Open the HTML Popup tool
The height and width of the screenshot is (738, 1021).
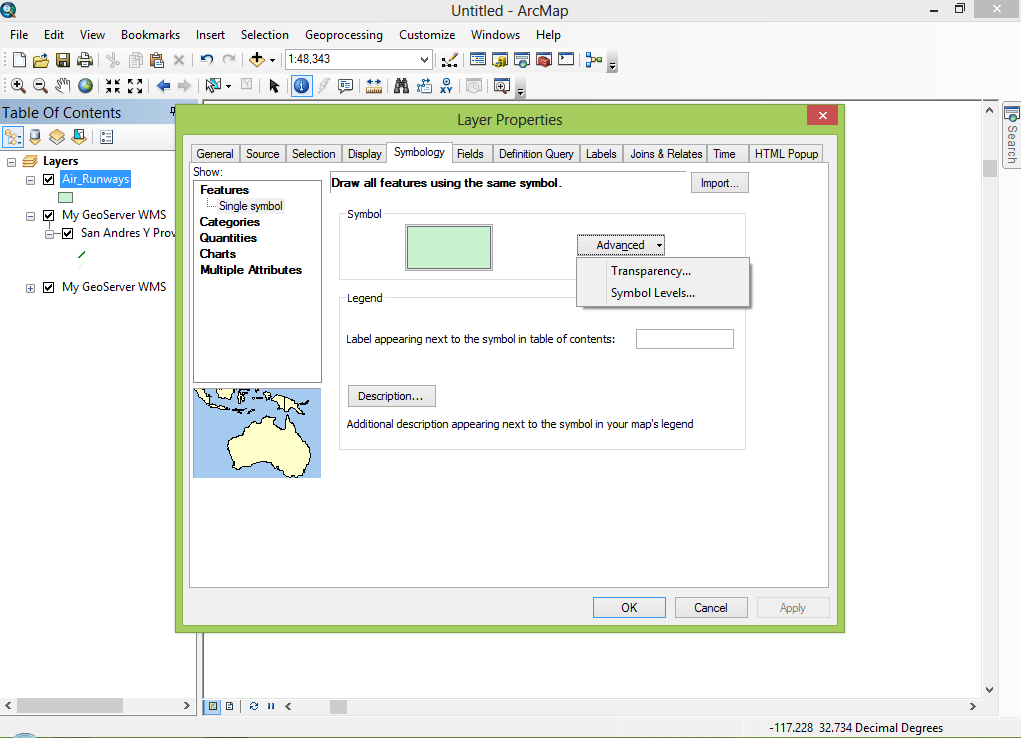pyautogui.click(x=345, y=85)
